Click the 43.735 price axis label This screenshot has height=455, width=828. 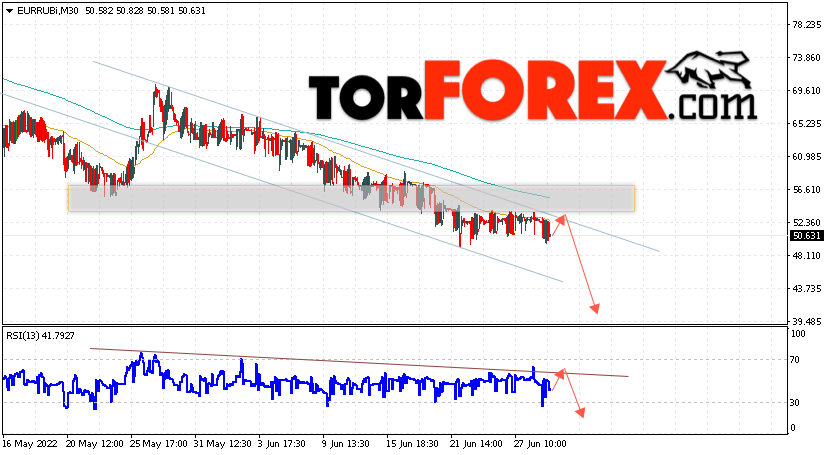pyautogui.click(x=806, y=289)
